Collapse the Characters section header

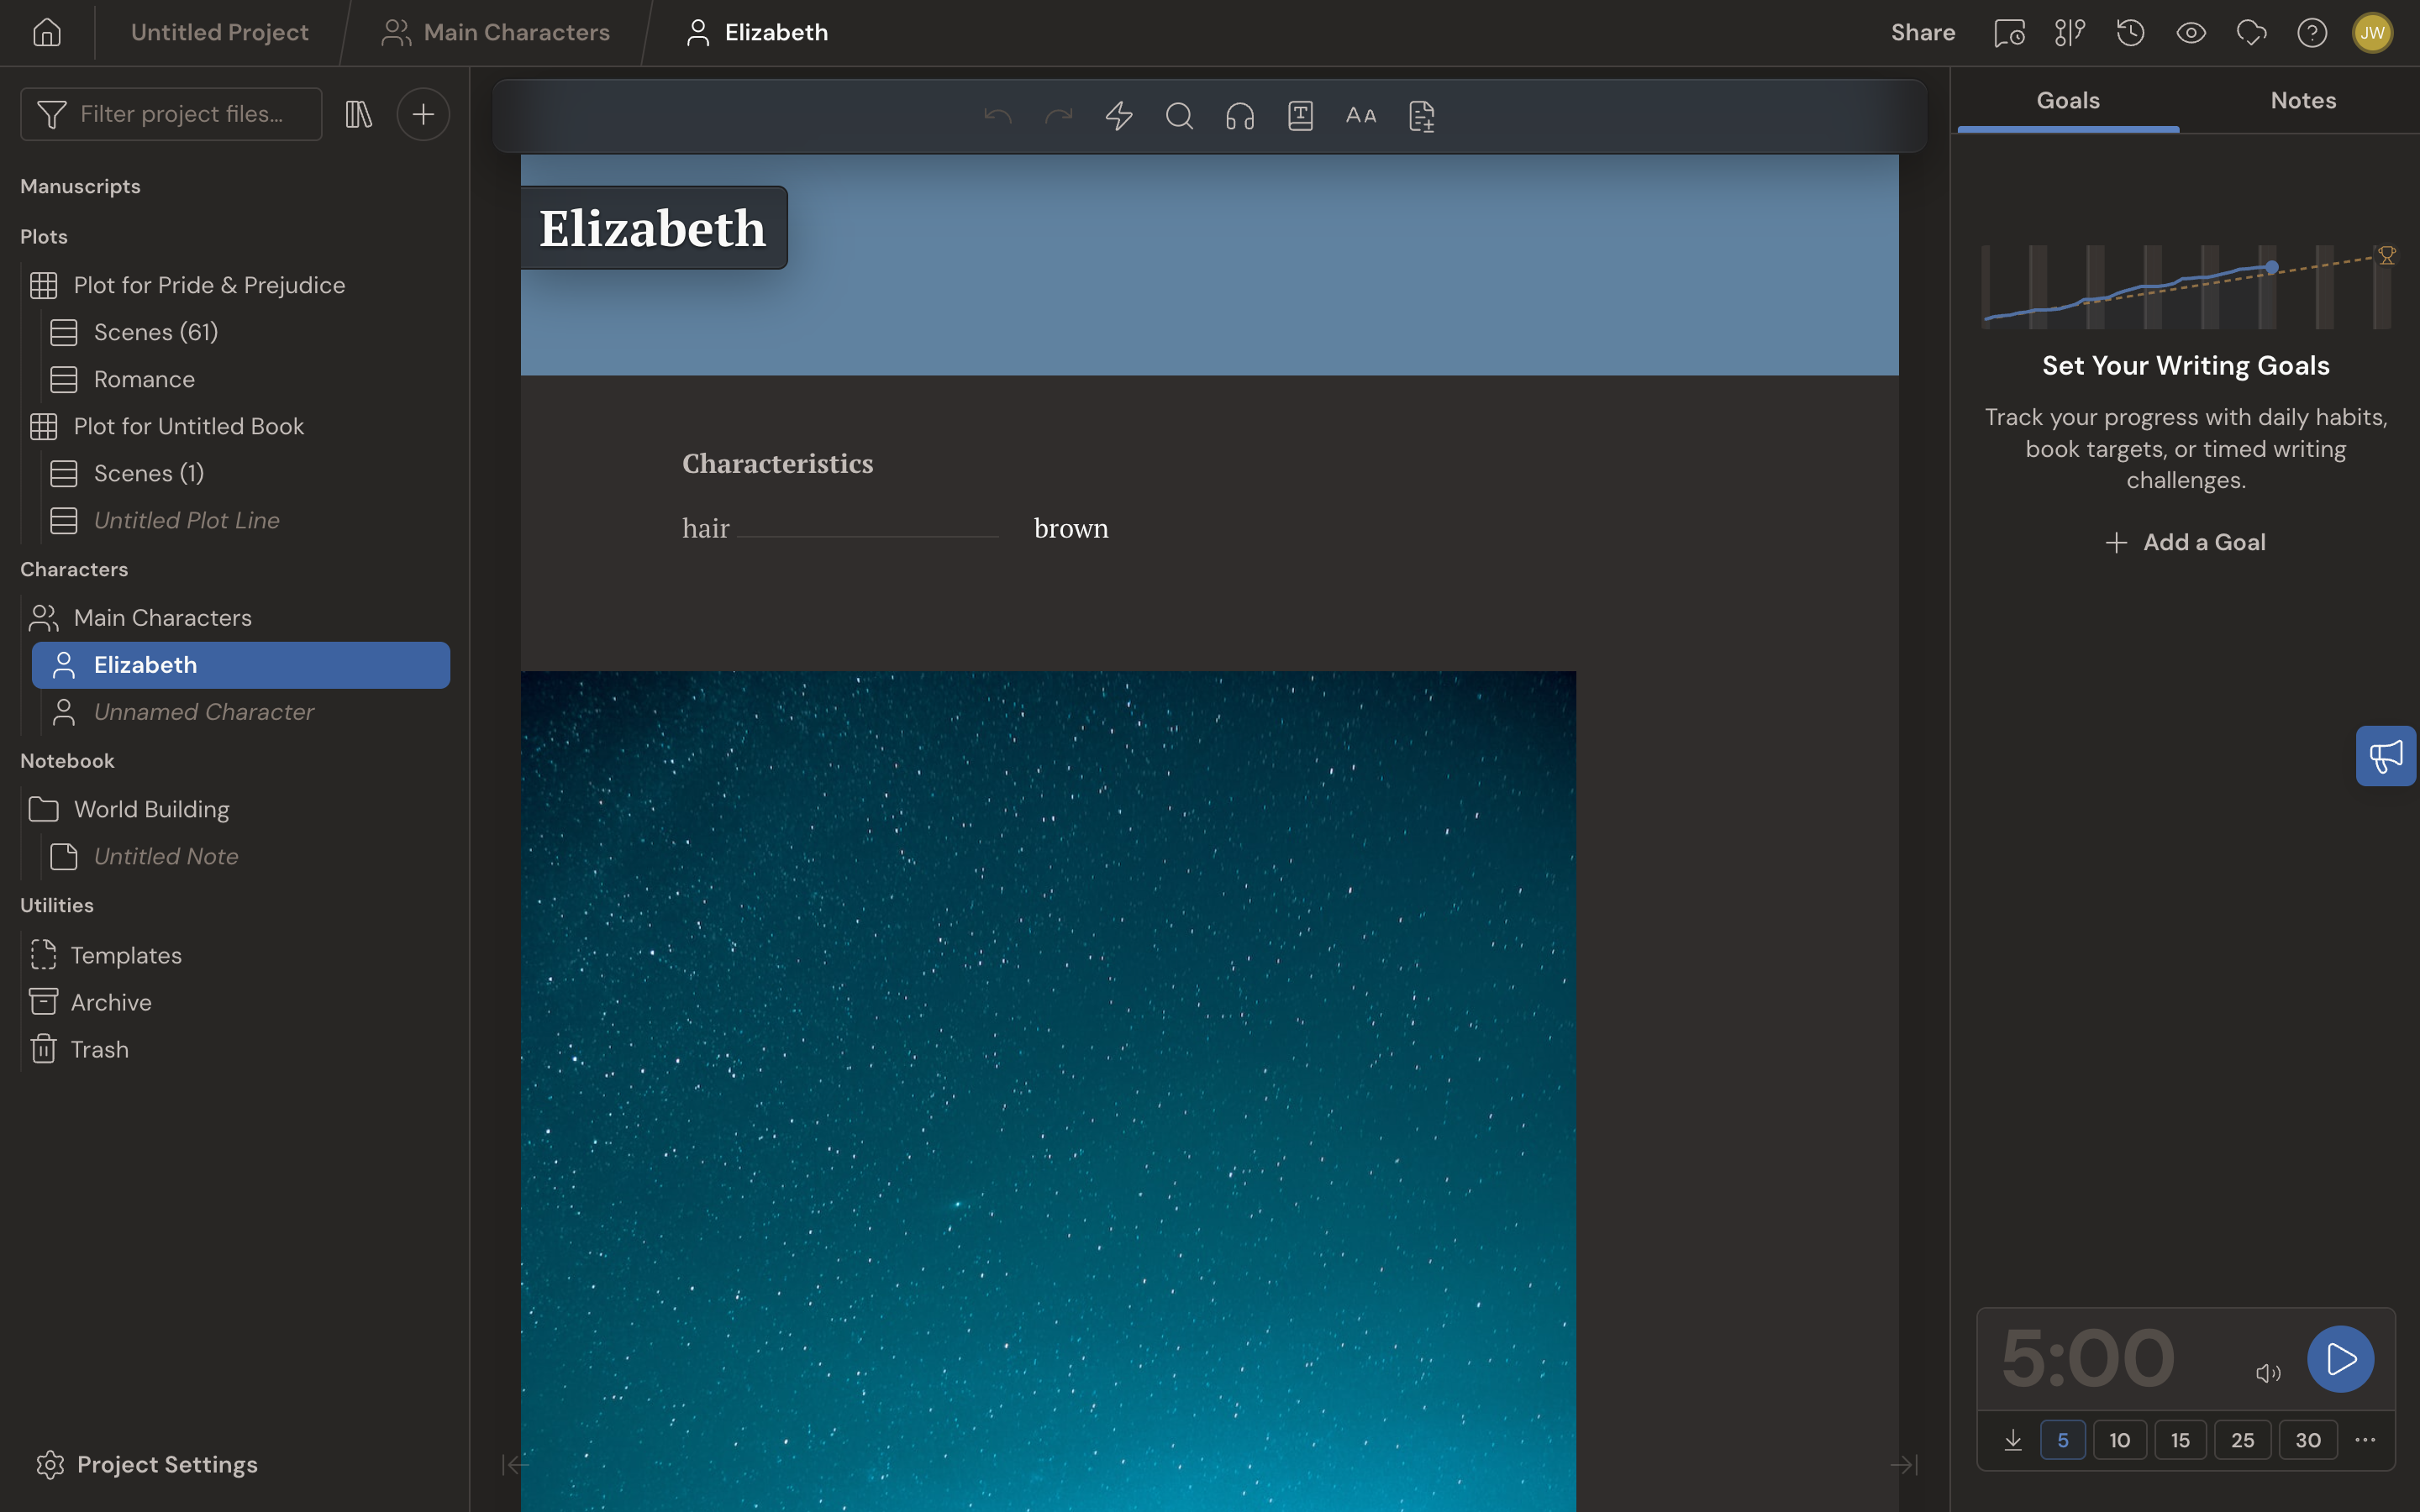pos(74,569)
